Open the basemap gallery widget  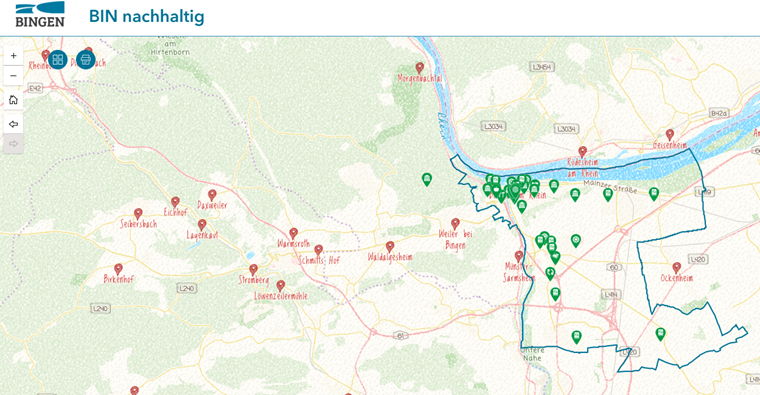point(58,60)
